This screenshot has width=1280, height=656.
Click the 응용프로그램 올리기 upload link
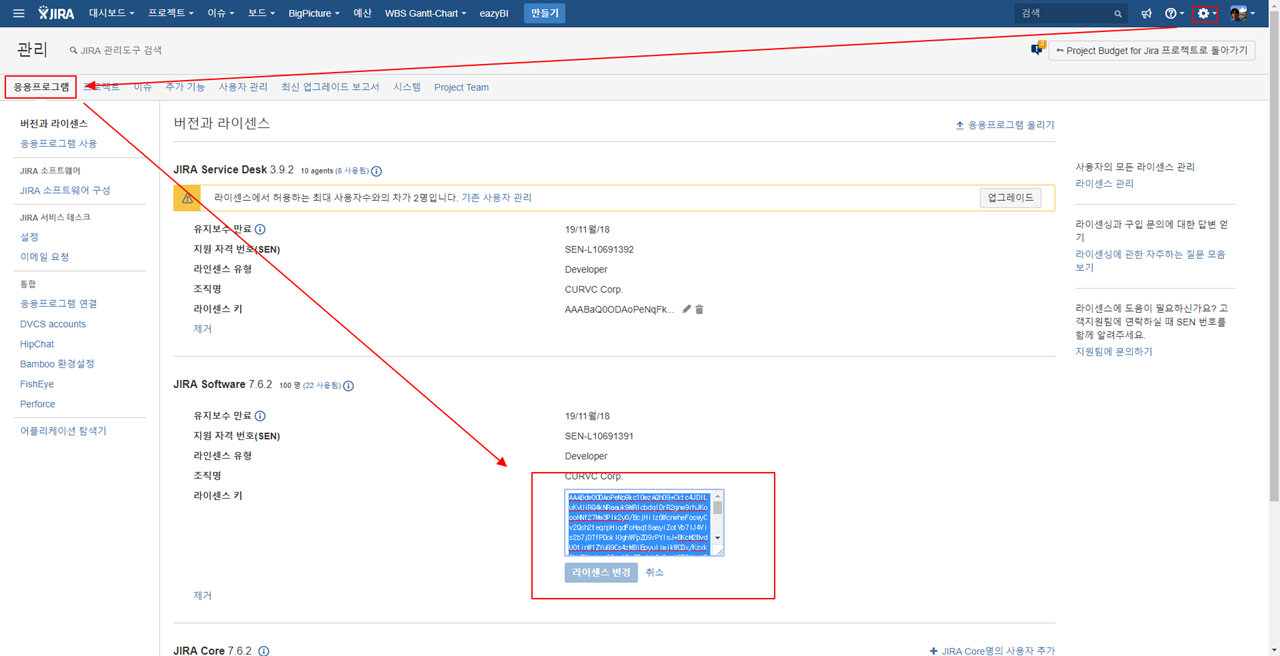click(x=1005, y=125)
